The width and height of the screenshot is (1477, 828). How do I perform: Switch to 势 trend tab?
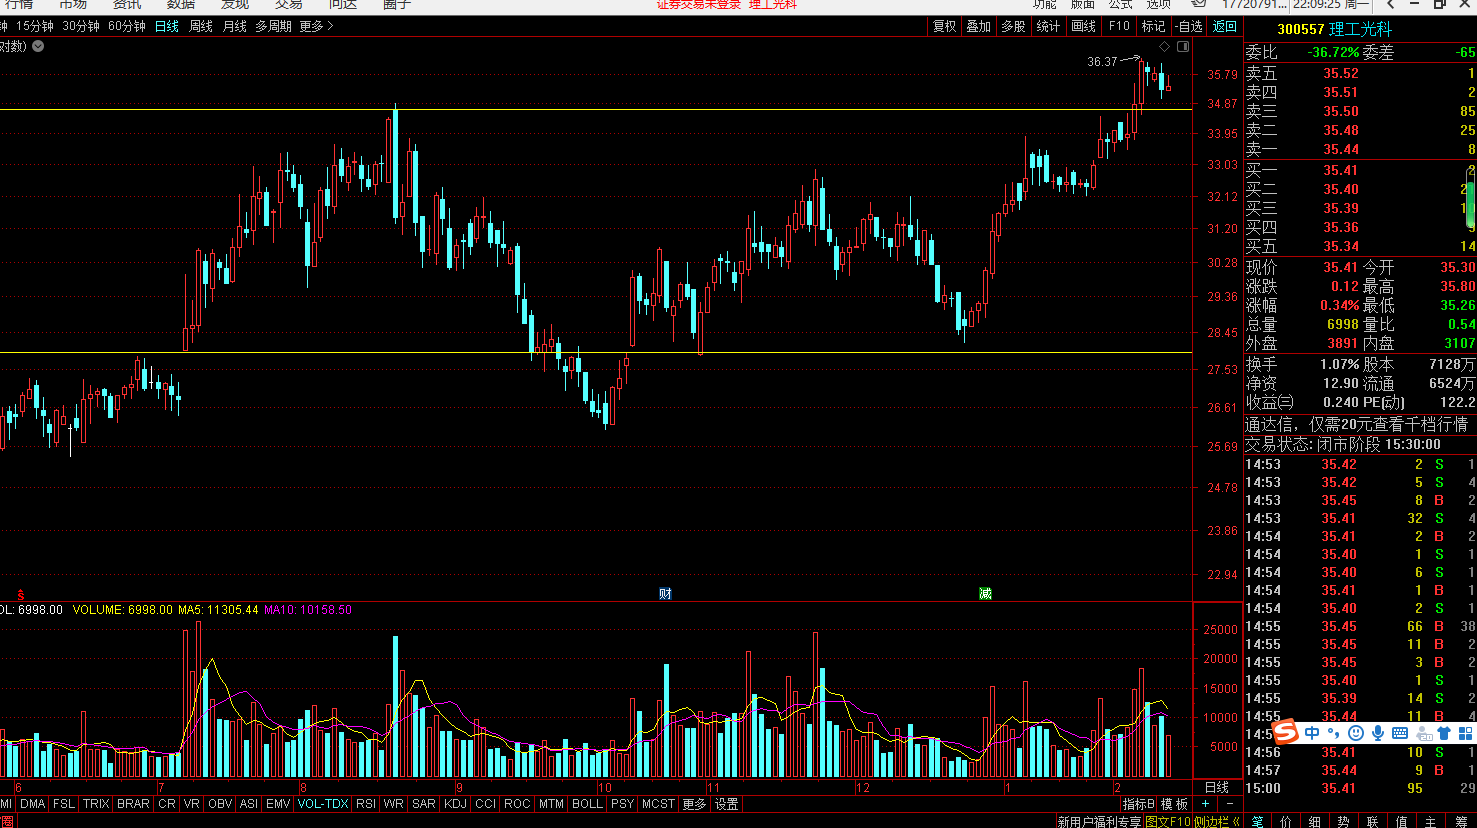(1344, 821)
